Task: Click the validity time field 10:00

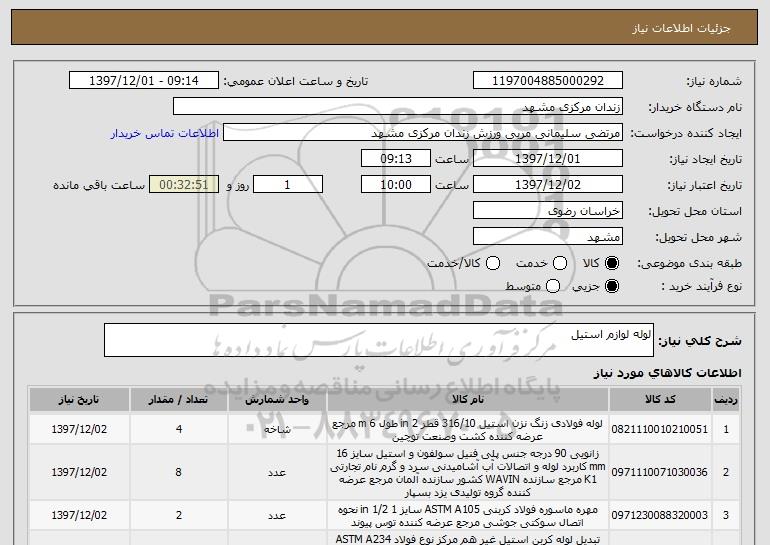Action: point(396,185)
